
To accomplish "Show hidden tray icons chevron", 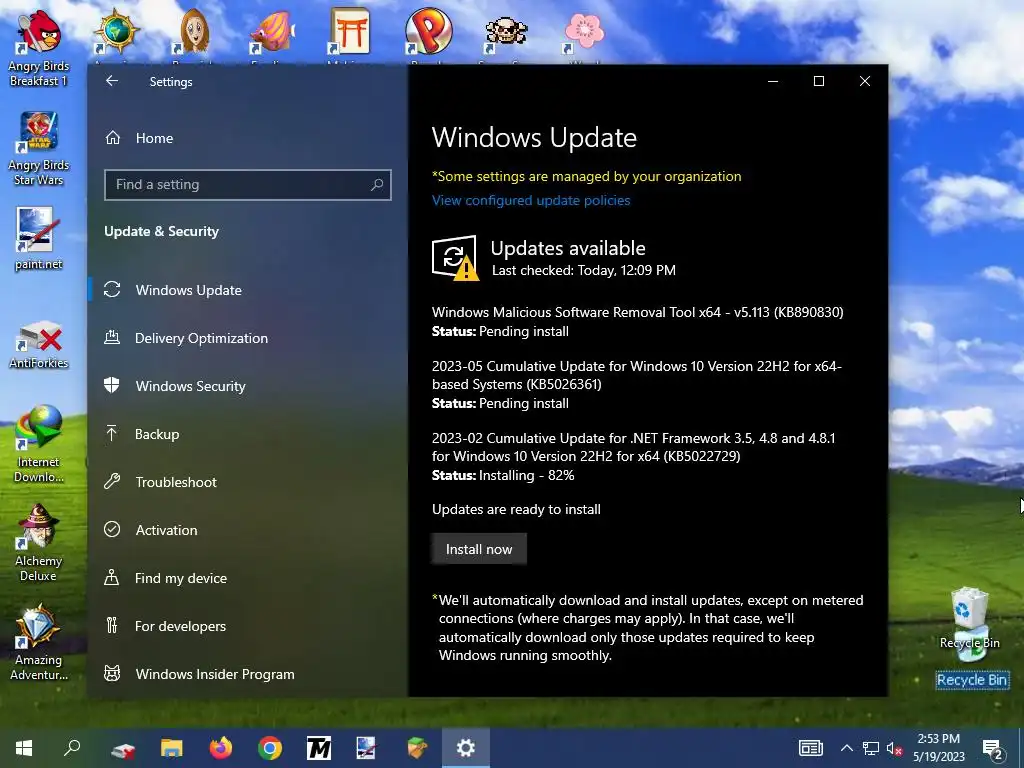I will [x=846, y=748].
